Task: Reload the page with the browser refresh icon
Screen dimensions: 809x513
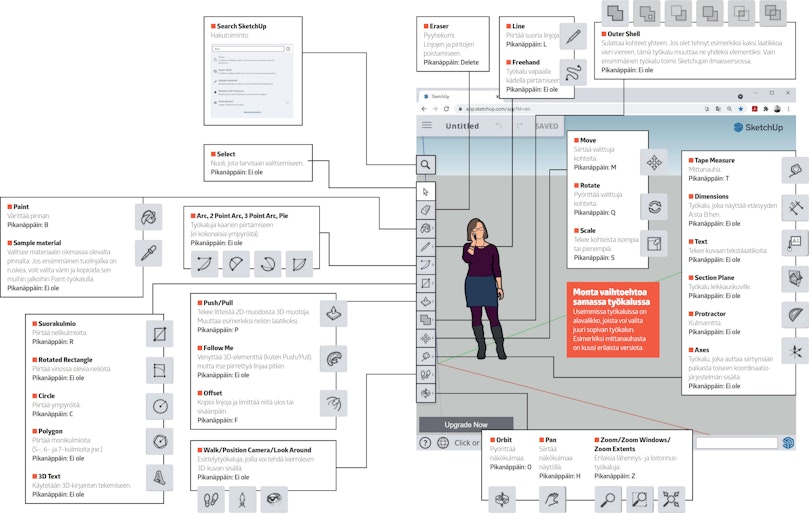Action: (x=446, y=109)
